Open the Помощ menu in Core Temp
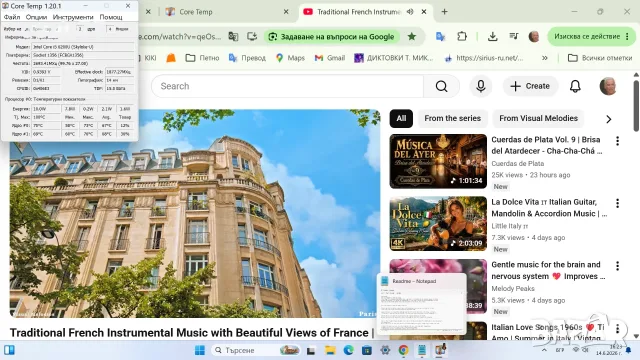Screen dimensions: 640x360 tap(111, 17)
